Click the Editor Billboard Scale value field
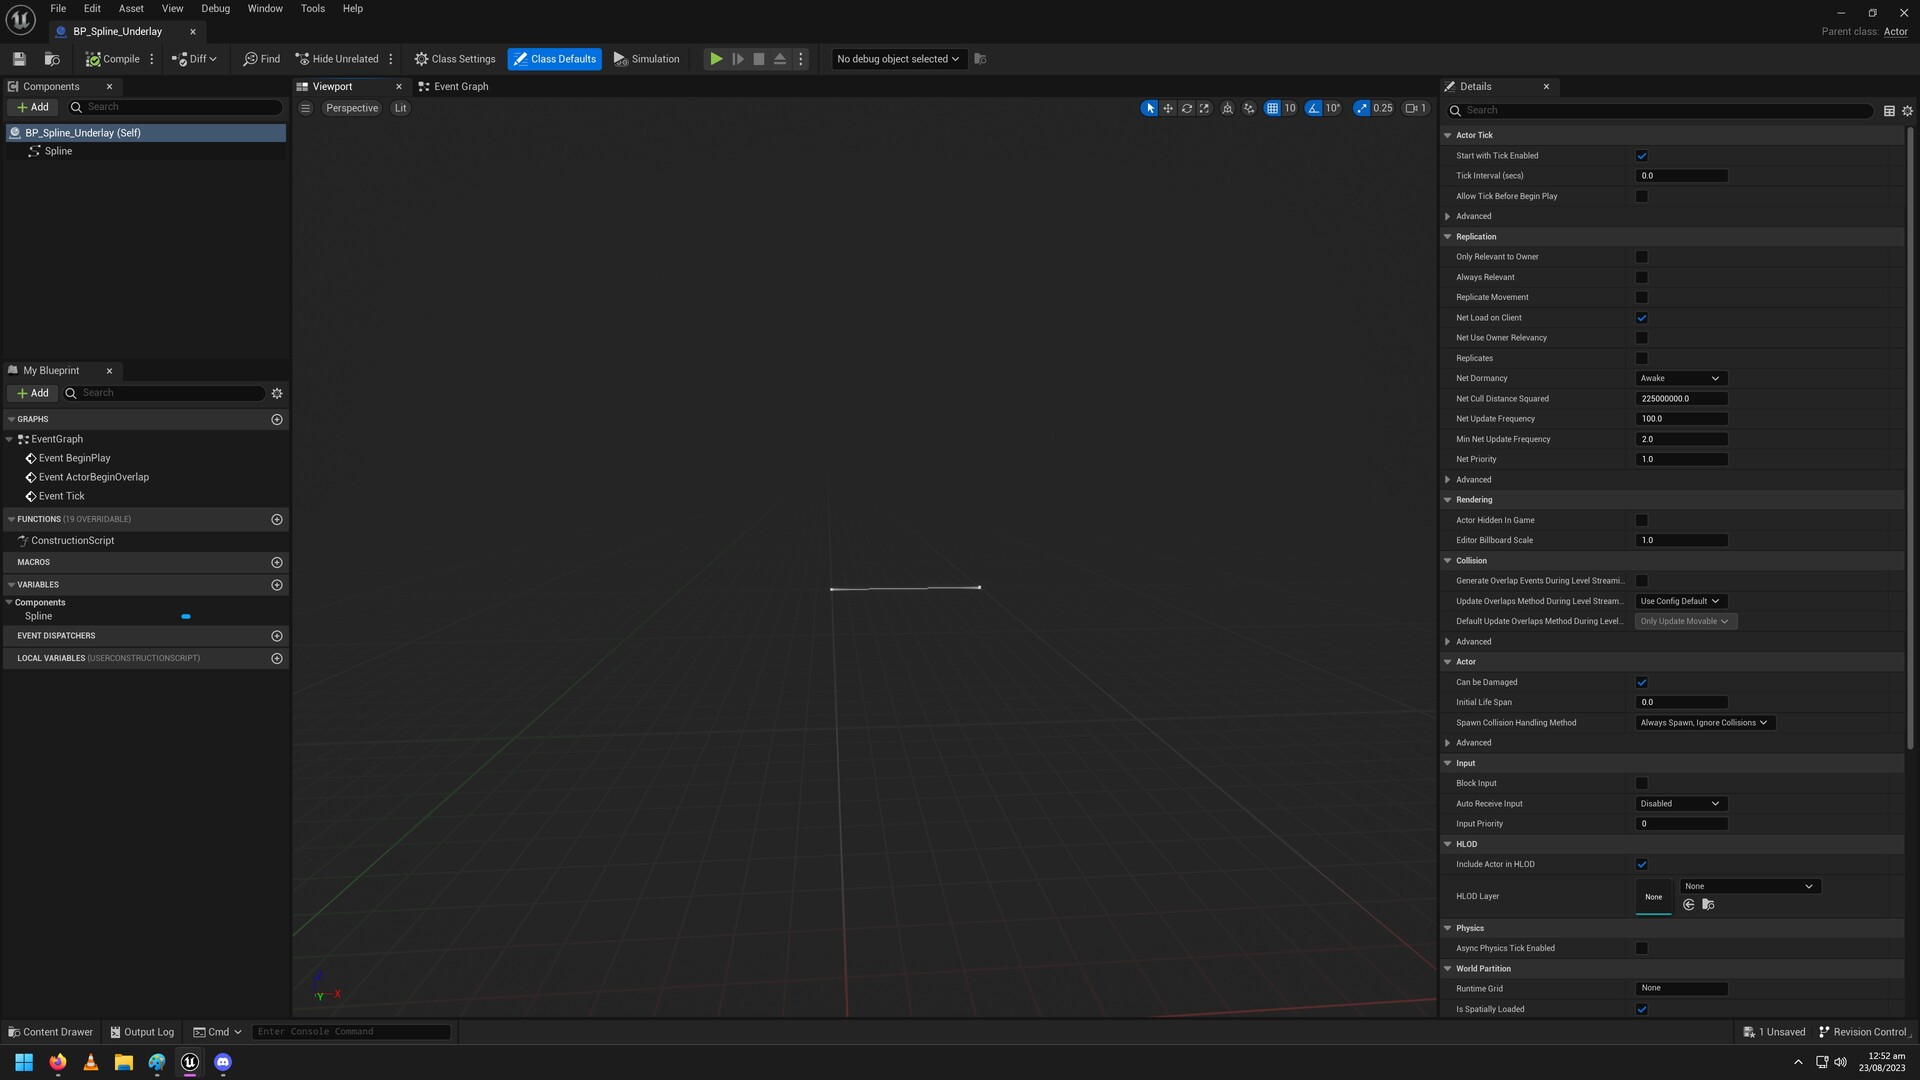 (x=1681, y=540)
